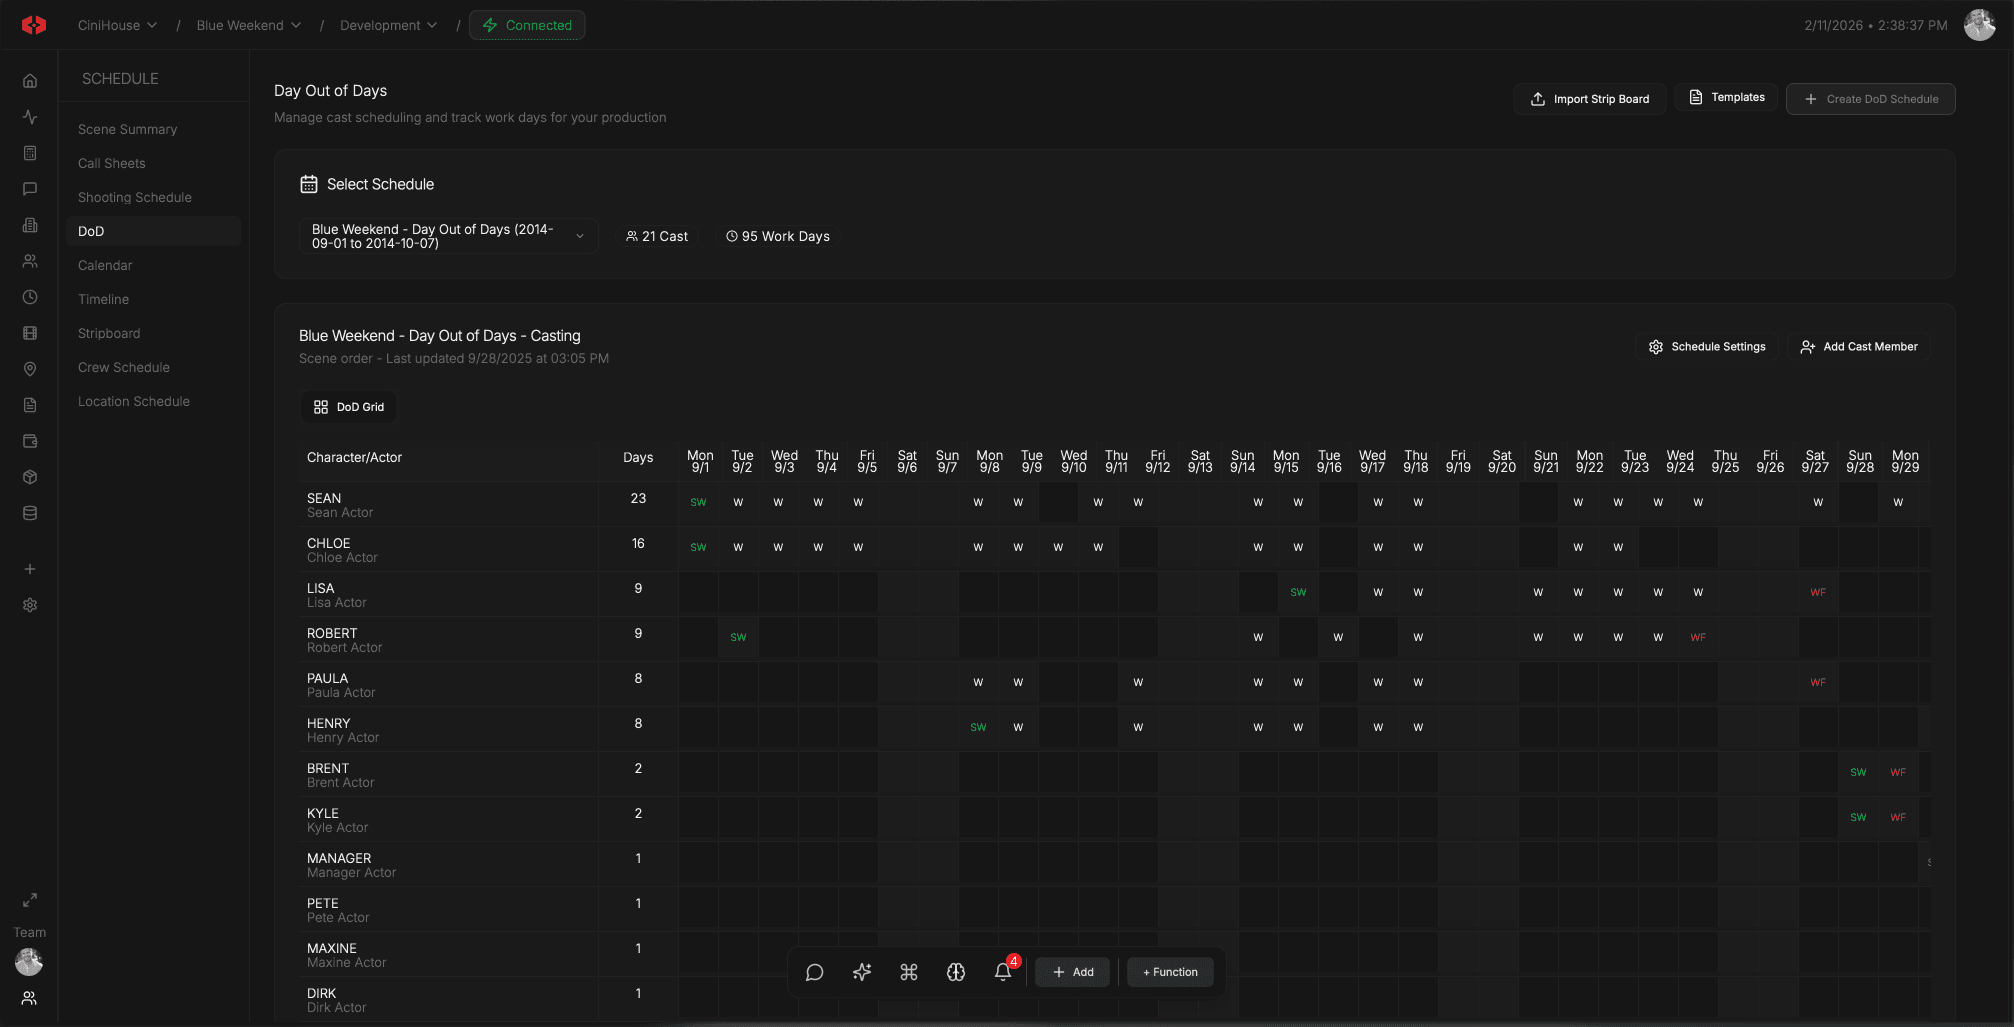Click the 21 Cast indicator
This screenshot has height=1027, width=2014.
657,236
